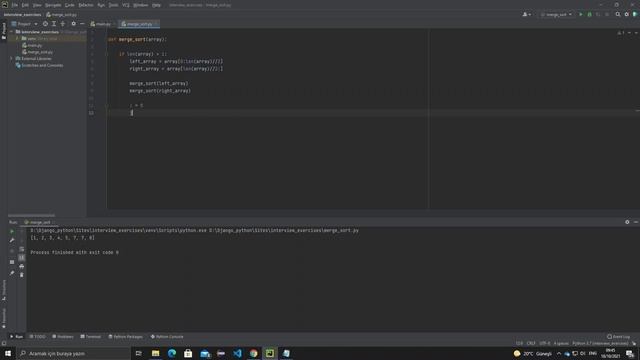Run merge_sort with green play icon

pyautogui.click(x=581, y=14)
